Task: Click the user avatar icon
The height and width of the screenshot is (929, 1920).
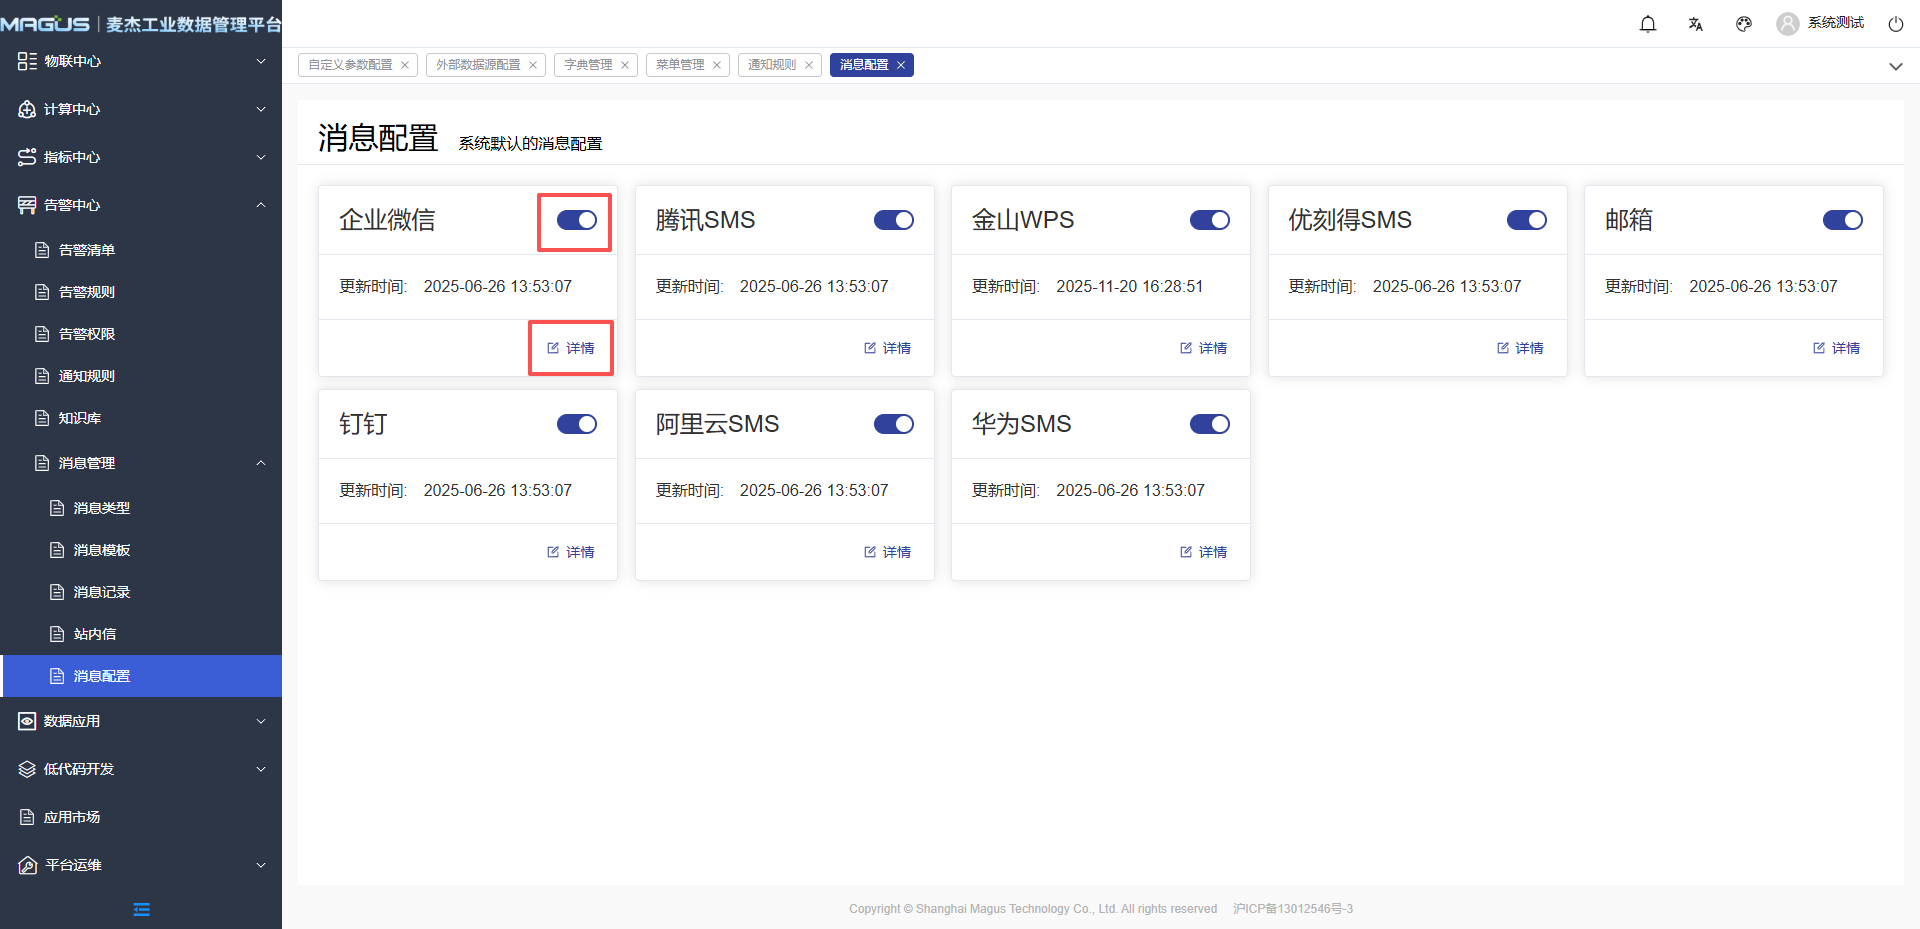Action: pyautogui.click(x=1787, y=24)
